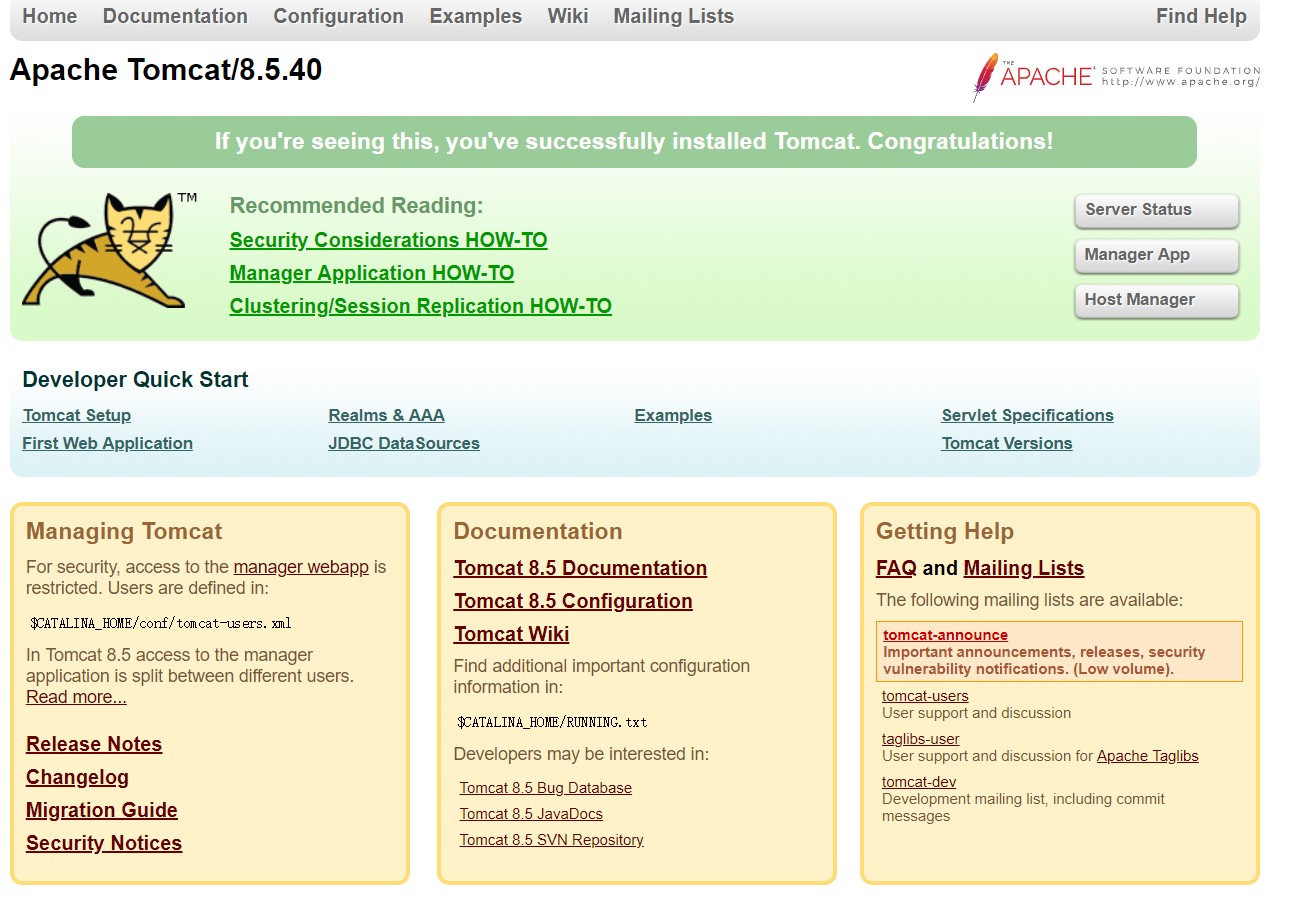Open Tomcat 8.5 Bug Database link
The height and width of the screenshot is (903, 1290).
point(545,788)
